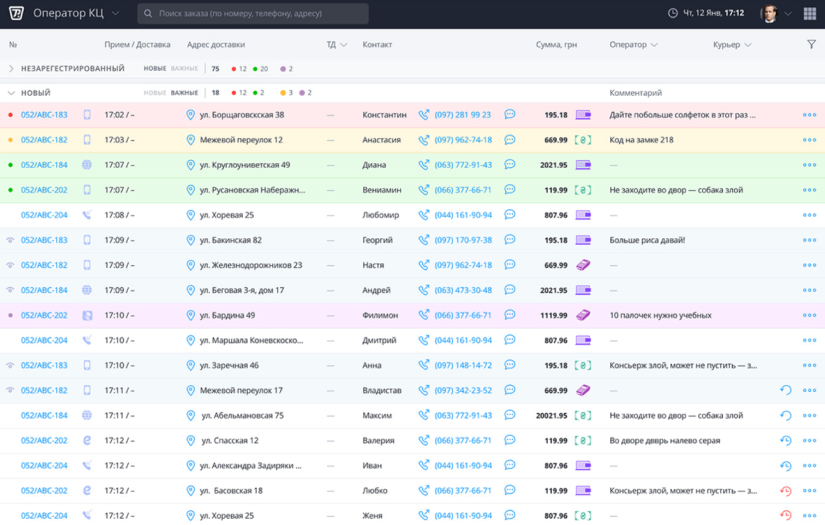The height and width of the screenshot is (525, 825).
Task: Click the Прием / Доставка column header
Action: tap(137, 45)
